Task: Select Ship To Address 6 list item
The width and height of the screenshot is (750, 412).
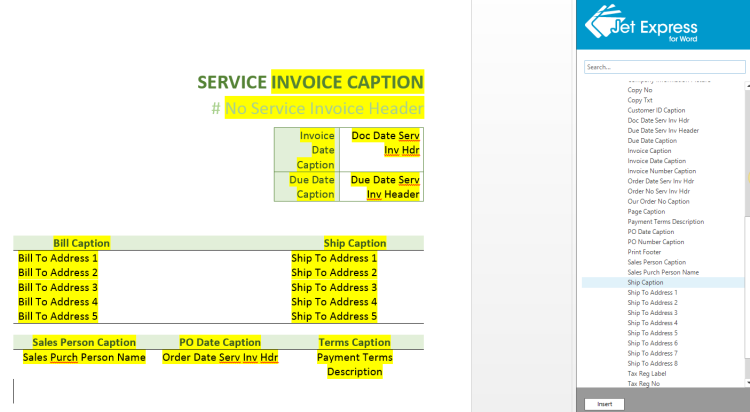Action: click(x=652, y=343)
